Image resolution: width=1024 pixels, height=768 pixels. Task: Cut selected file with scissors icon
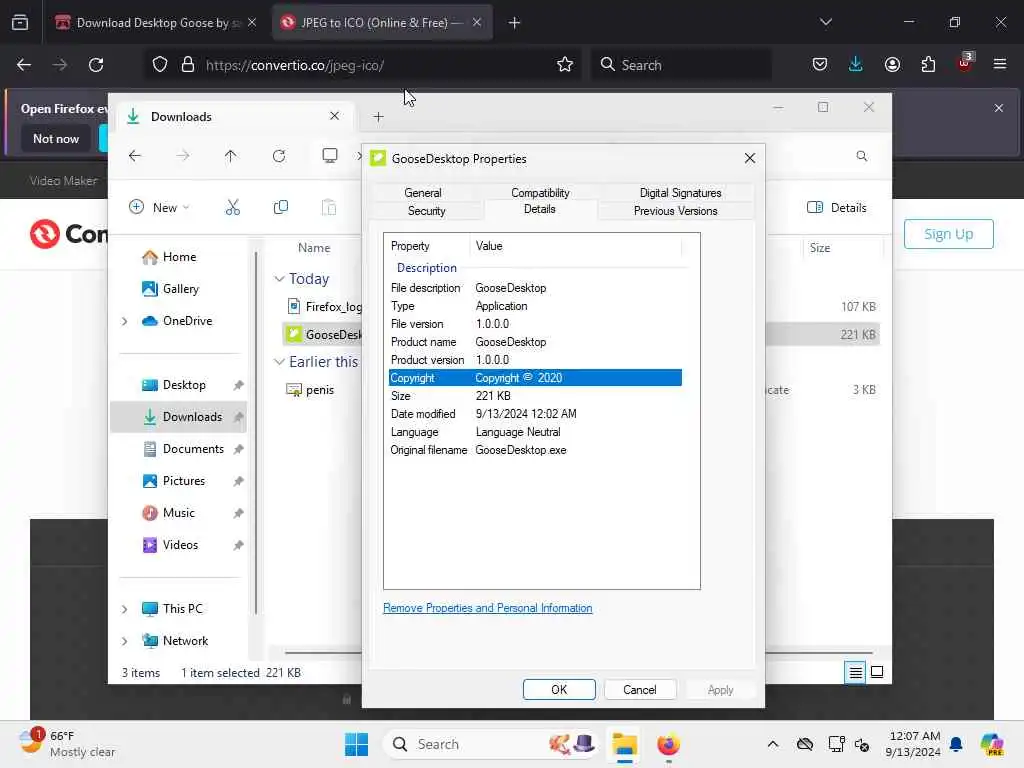pyautogui.click(x=232, y=208)
